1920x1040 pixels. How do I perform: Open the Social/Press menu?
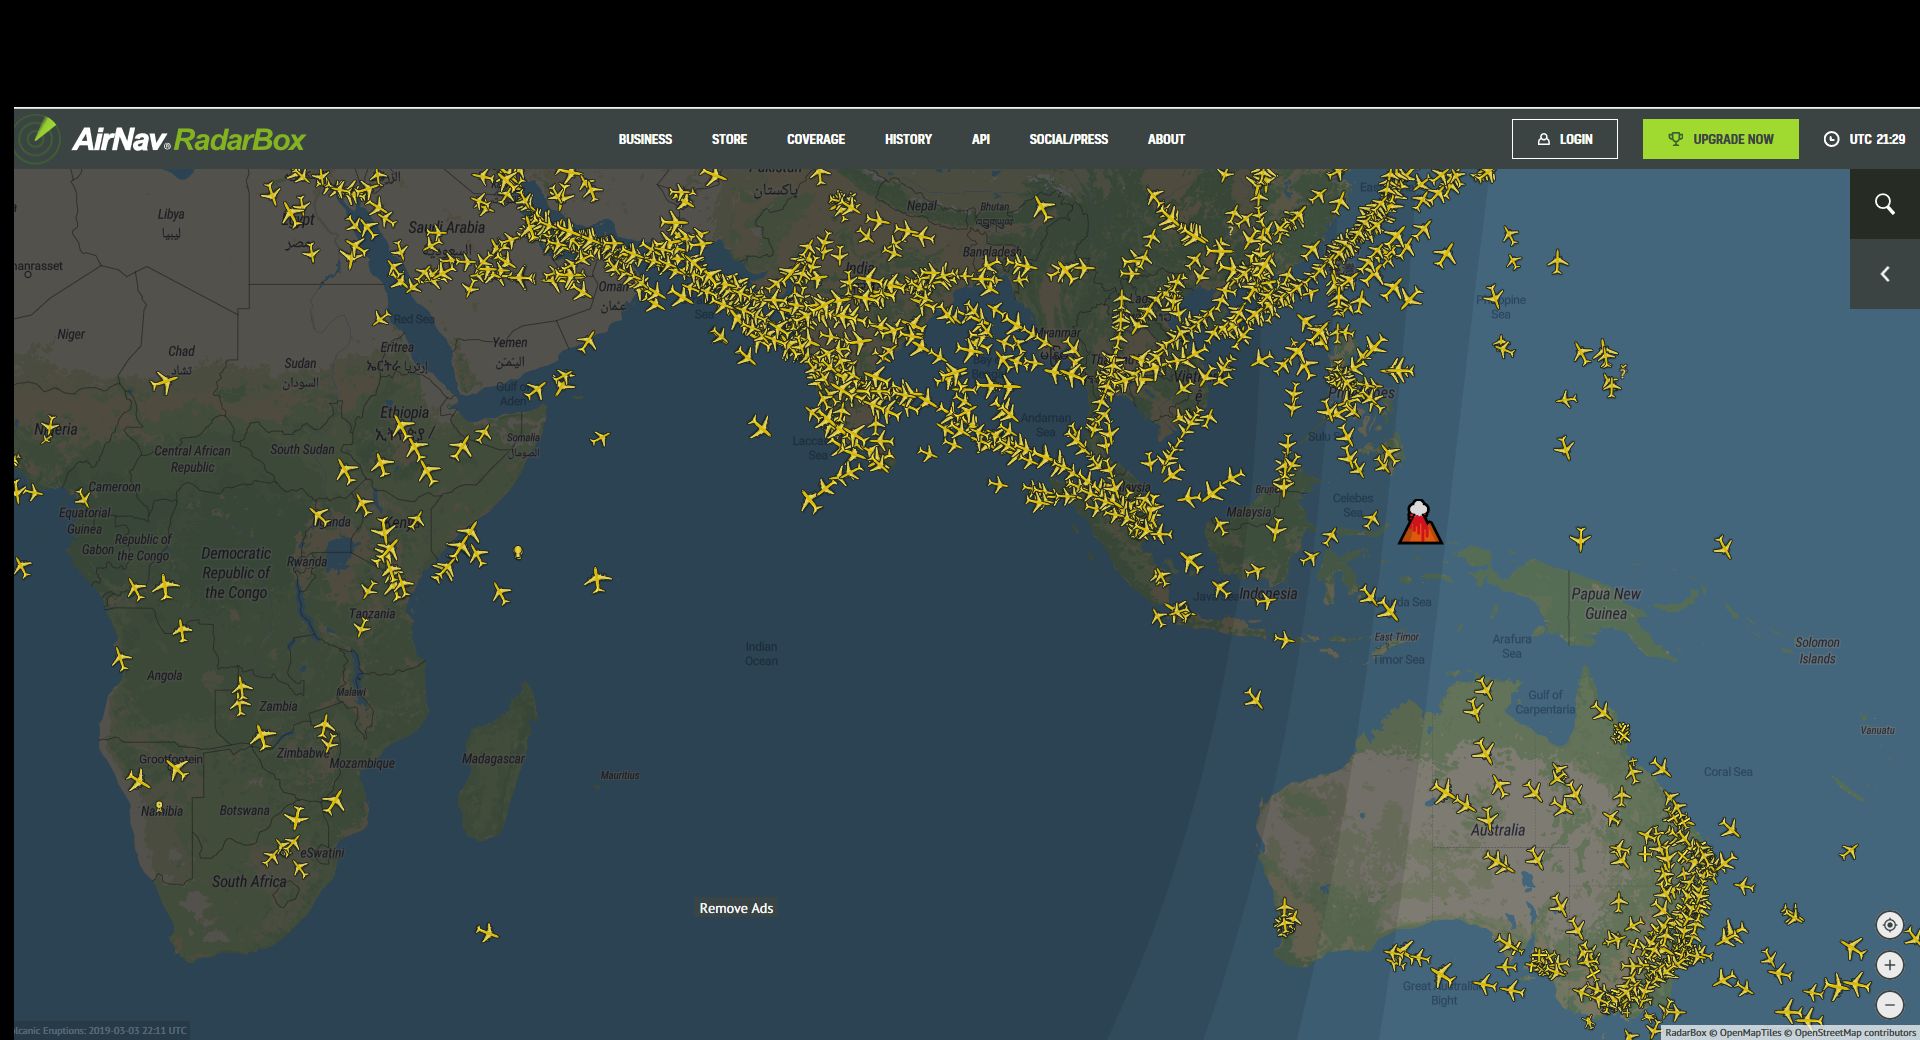tap(1069, 139)
